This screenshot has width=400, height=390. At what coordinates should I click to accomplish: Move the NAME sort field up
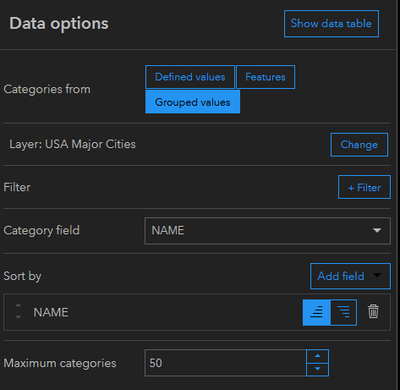point(18,305)
